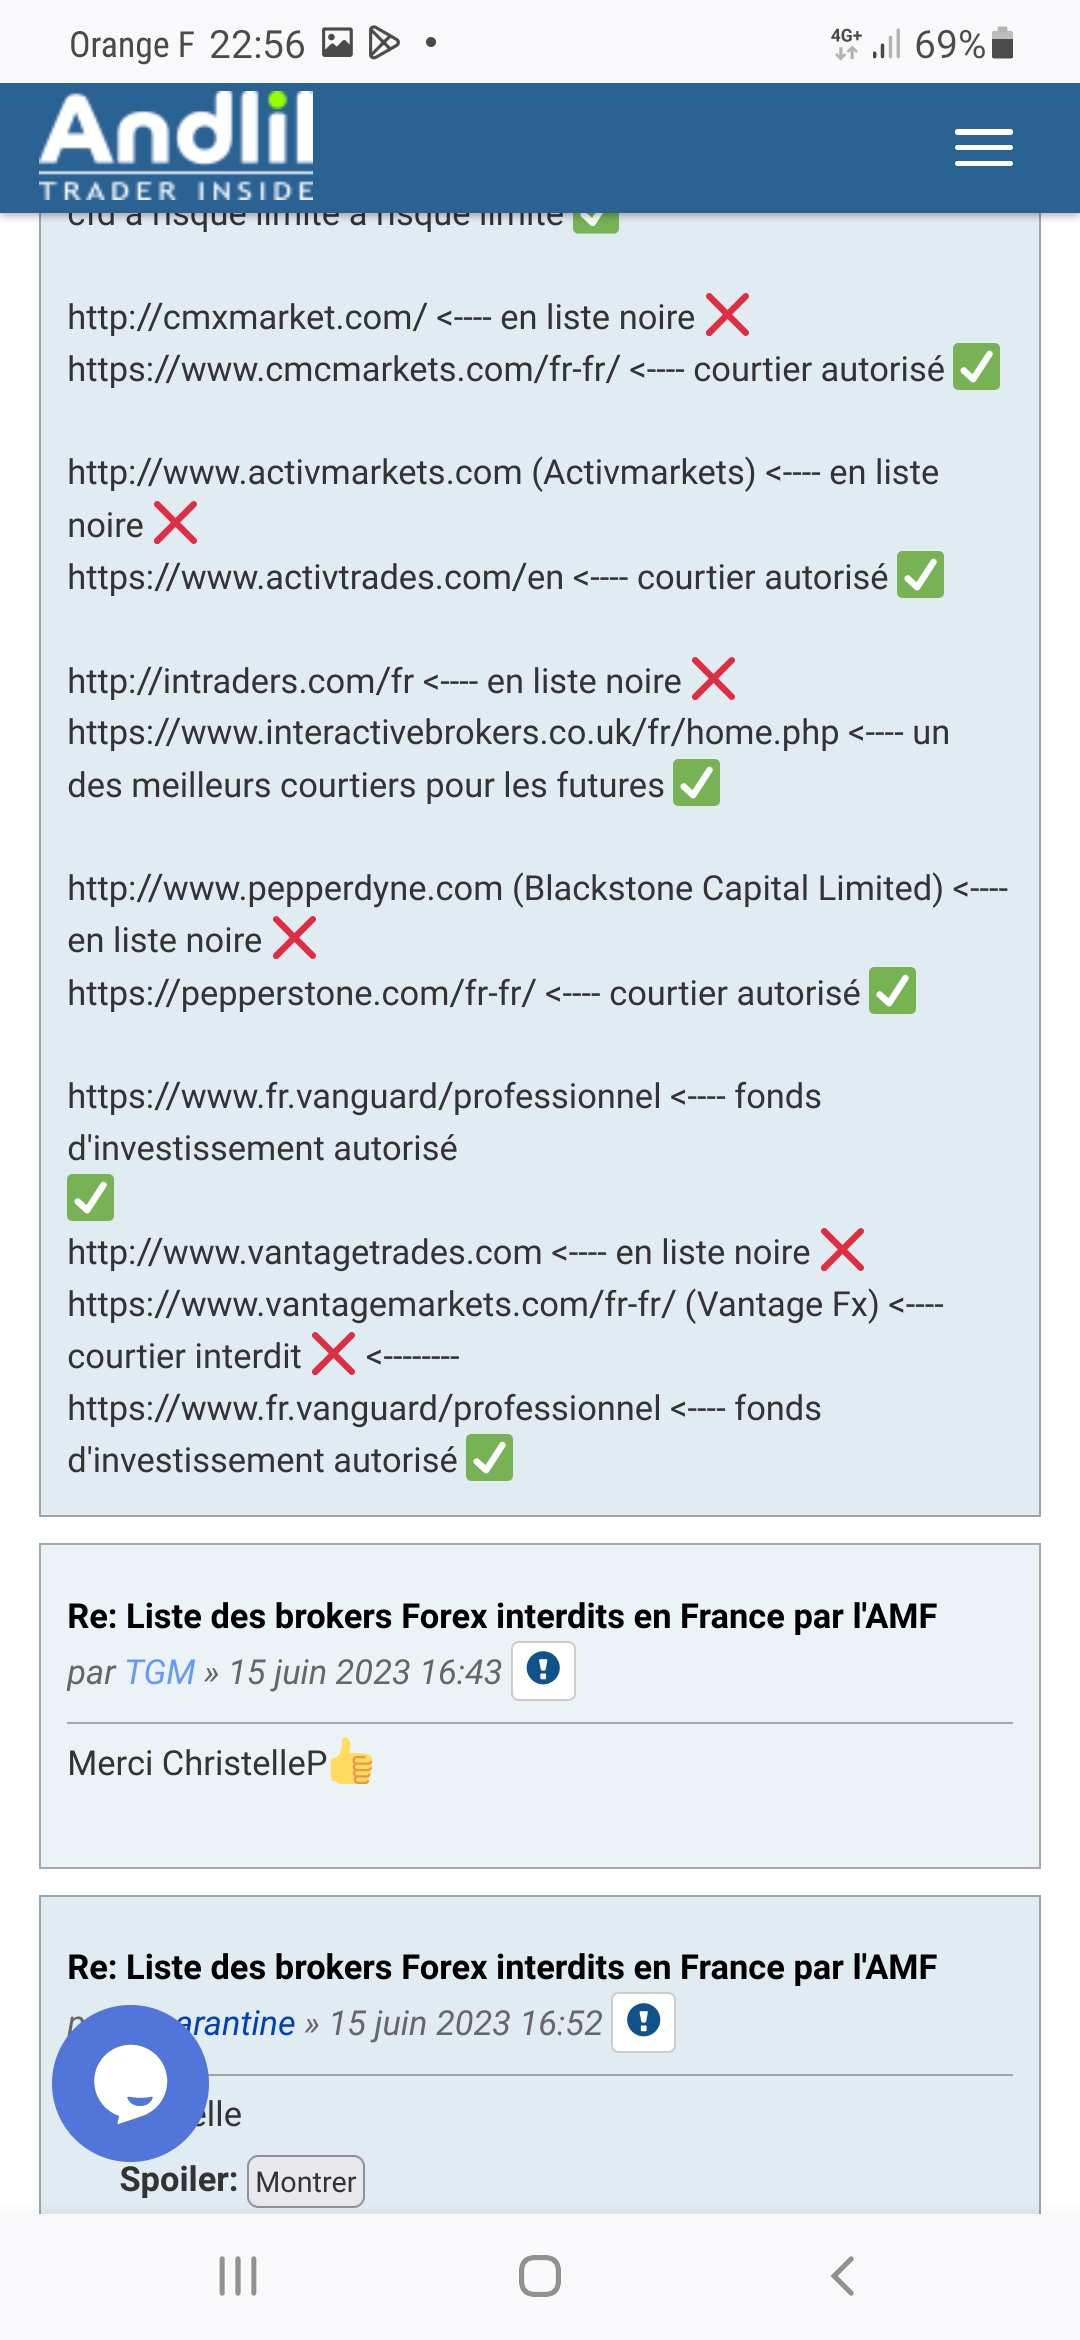The height and width of the screenshot is (2340, 1080).
Task: Tap the Android back navigation arrow
Action: (843, 2276)
